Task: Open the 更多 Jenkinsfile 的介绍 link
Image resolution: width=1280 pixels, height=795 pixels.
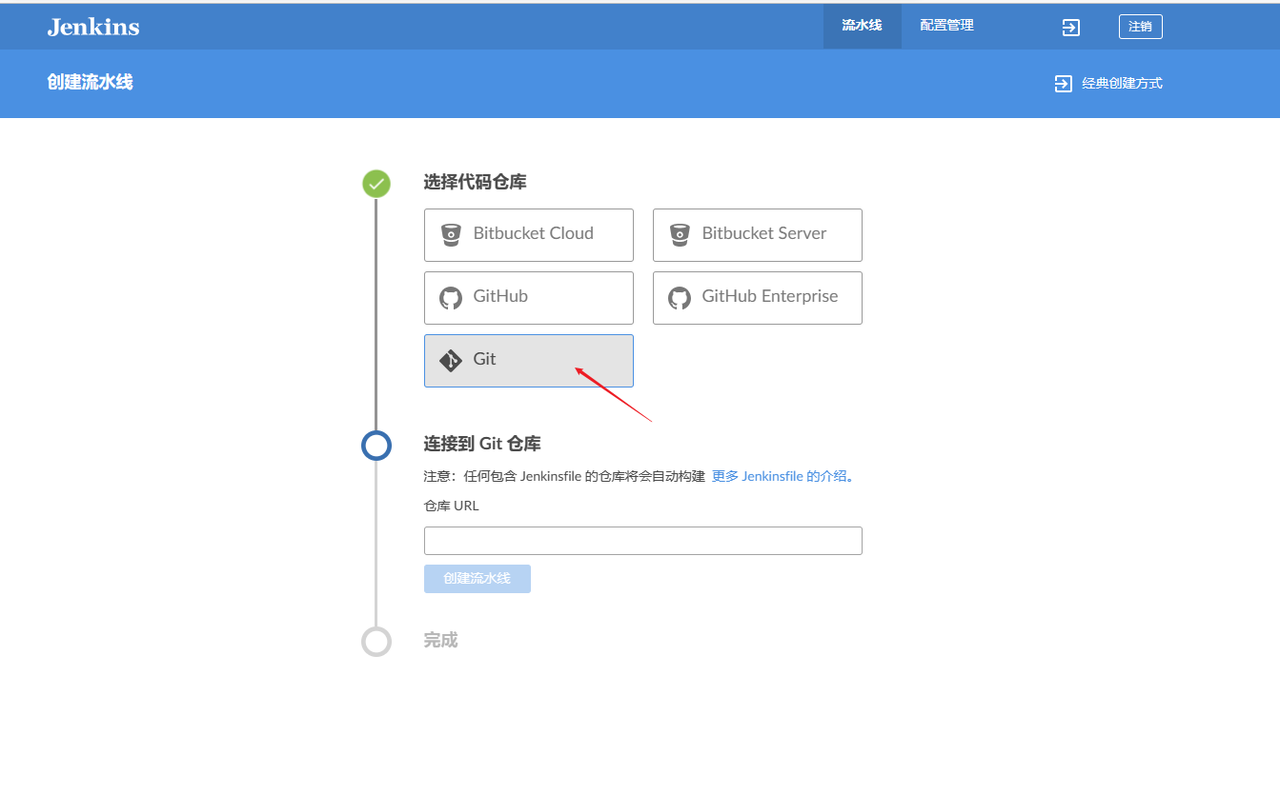Action: tap(779, 477)
